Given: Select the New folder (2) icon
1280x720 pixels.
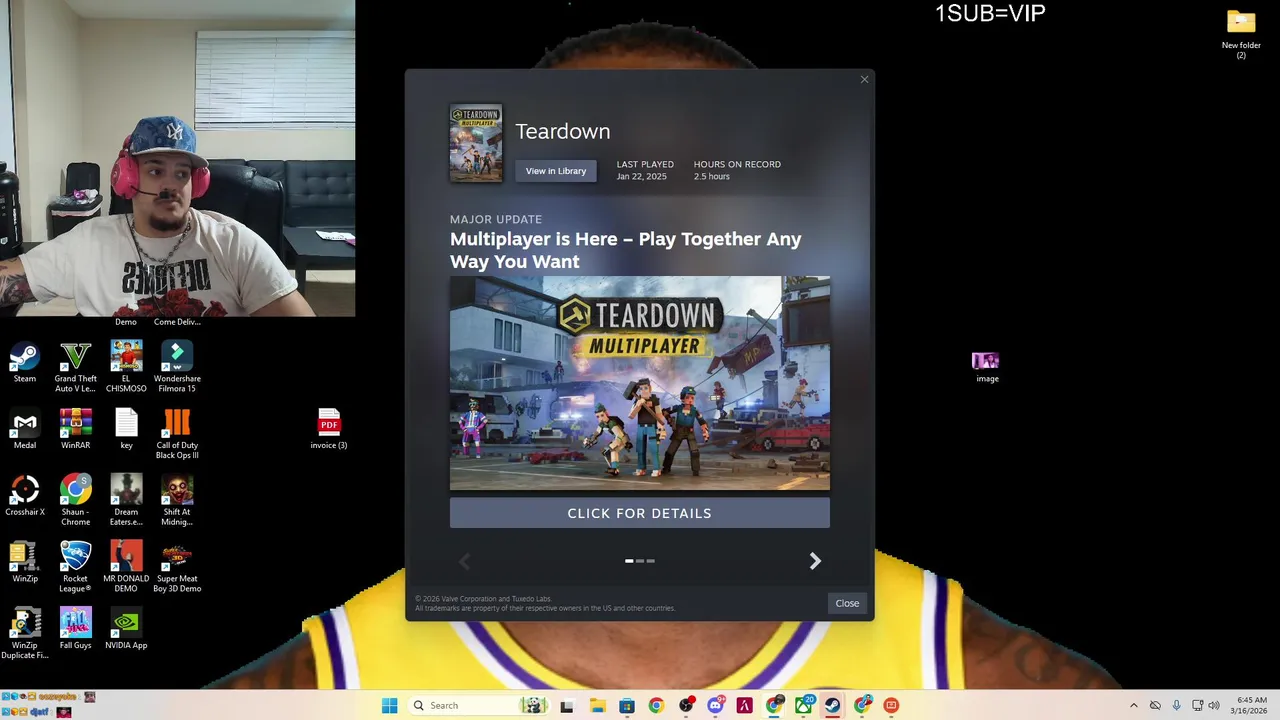Looking at the screenshot, I should [1241, 35].
